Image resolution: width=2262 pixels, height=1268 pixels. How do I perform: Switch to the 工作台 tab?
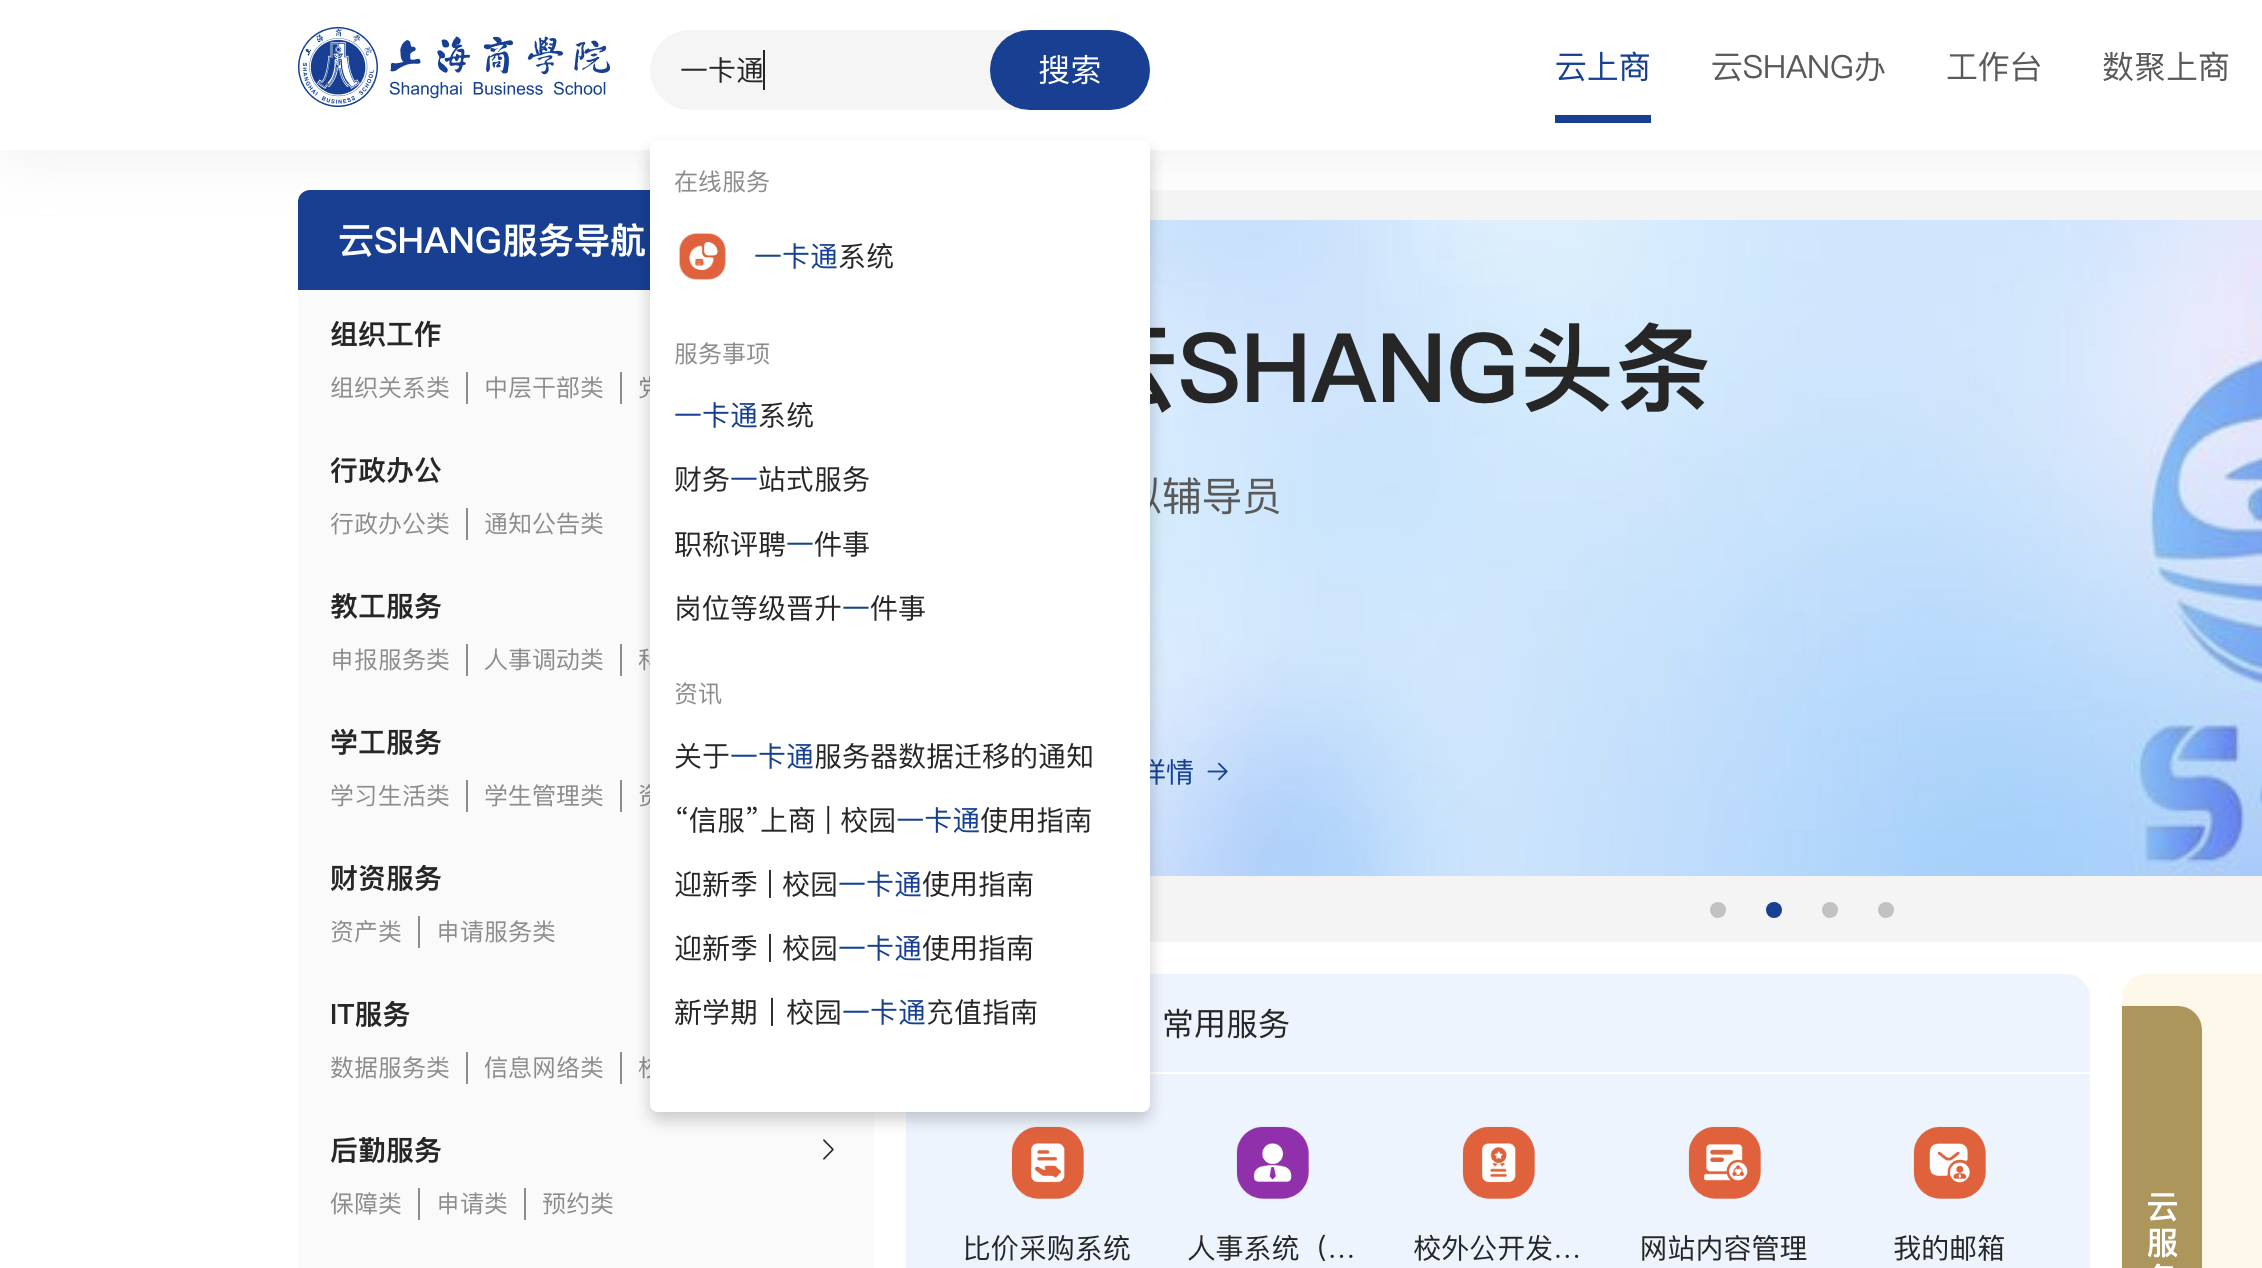(x=1993, y=68)
